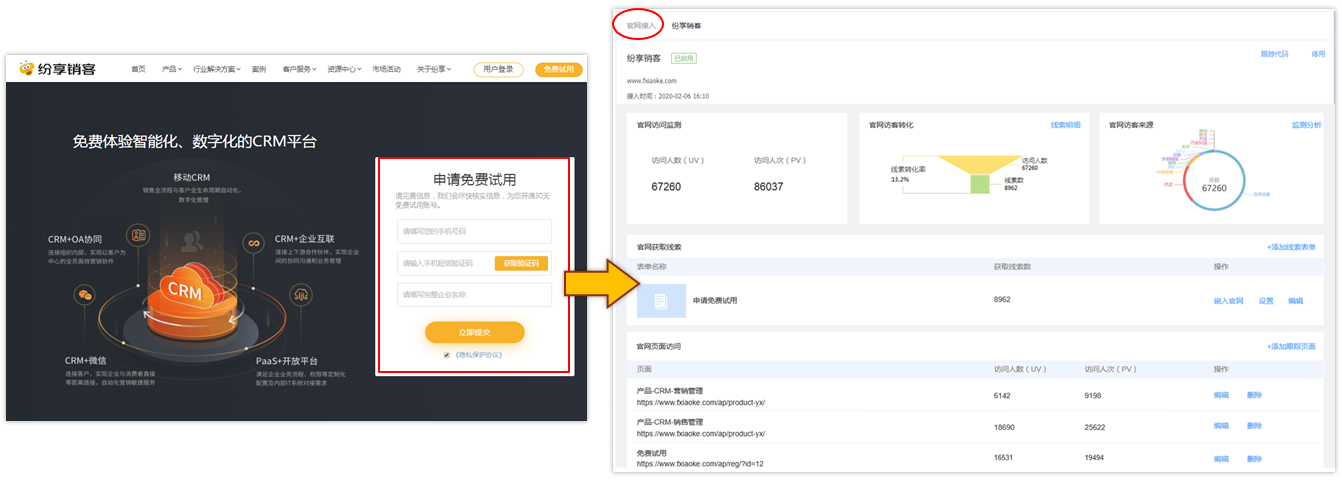Click 嵌入官网 for 申请免费试用 form

(x=1228, y=301)
